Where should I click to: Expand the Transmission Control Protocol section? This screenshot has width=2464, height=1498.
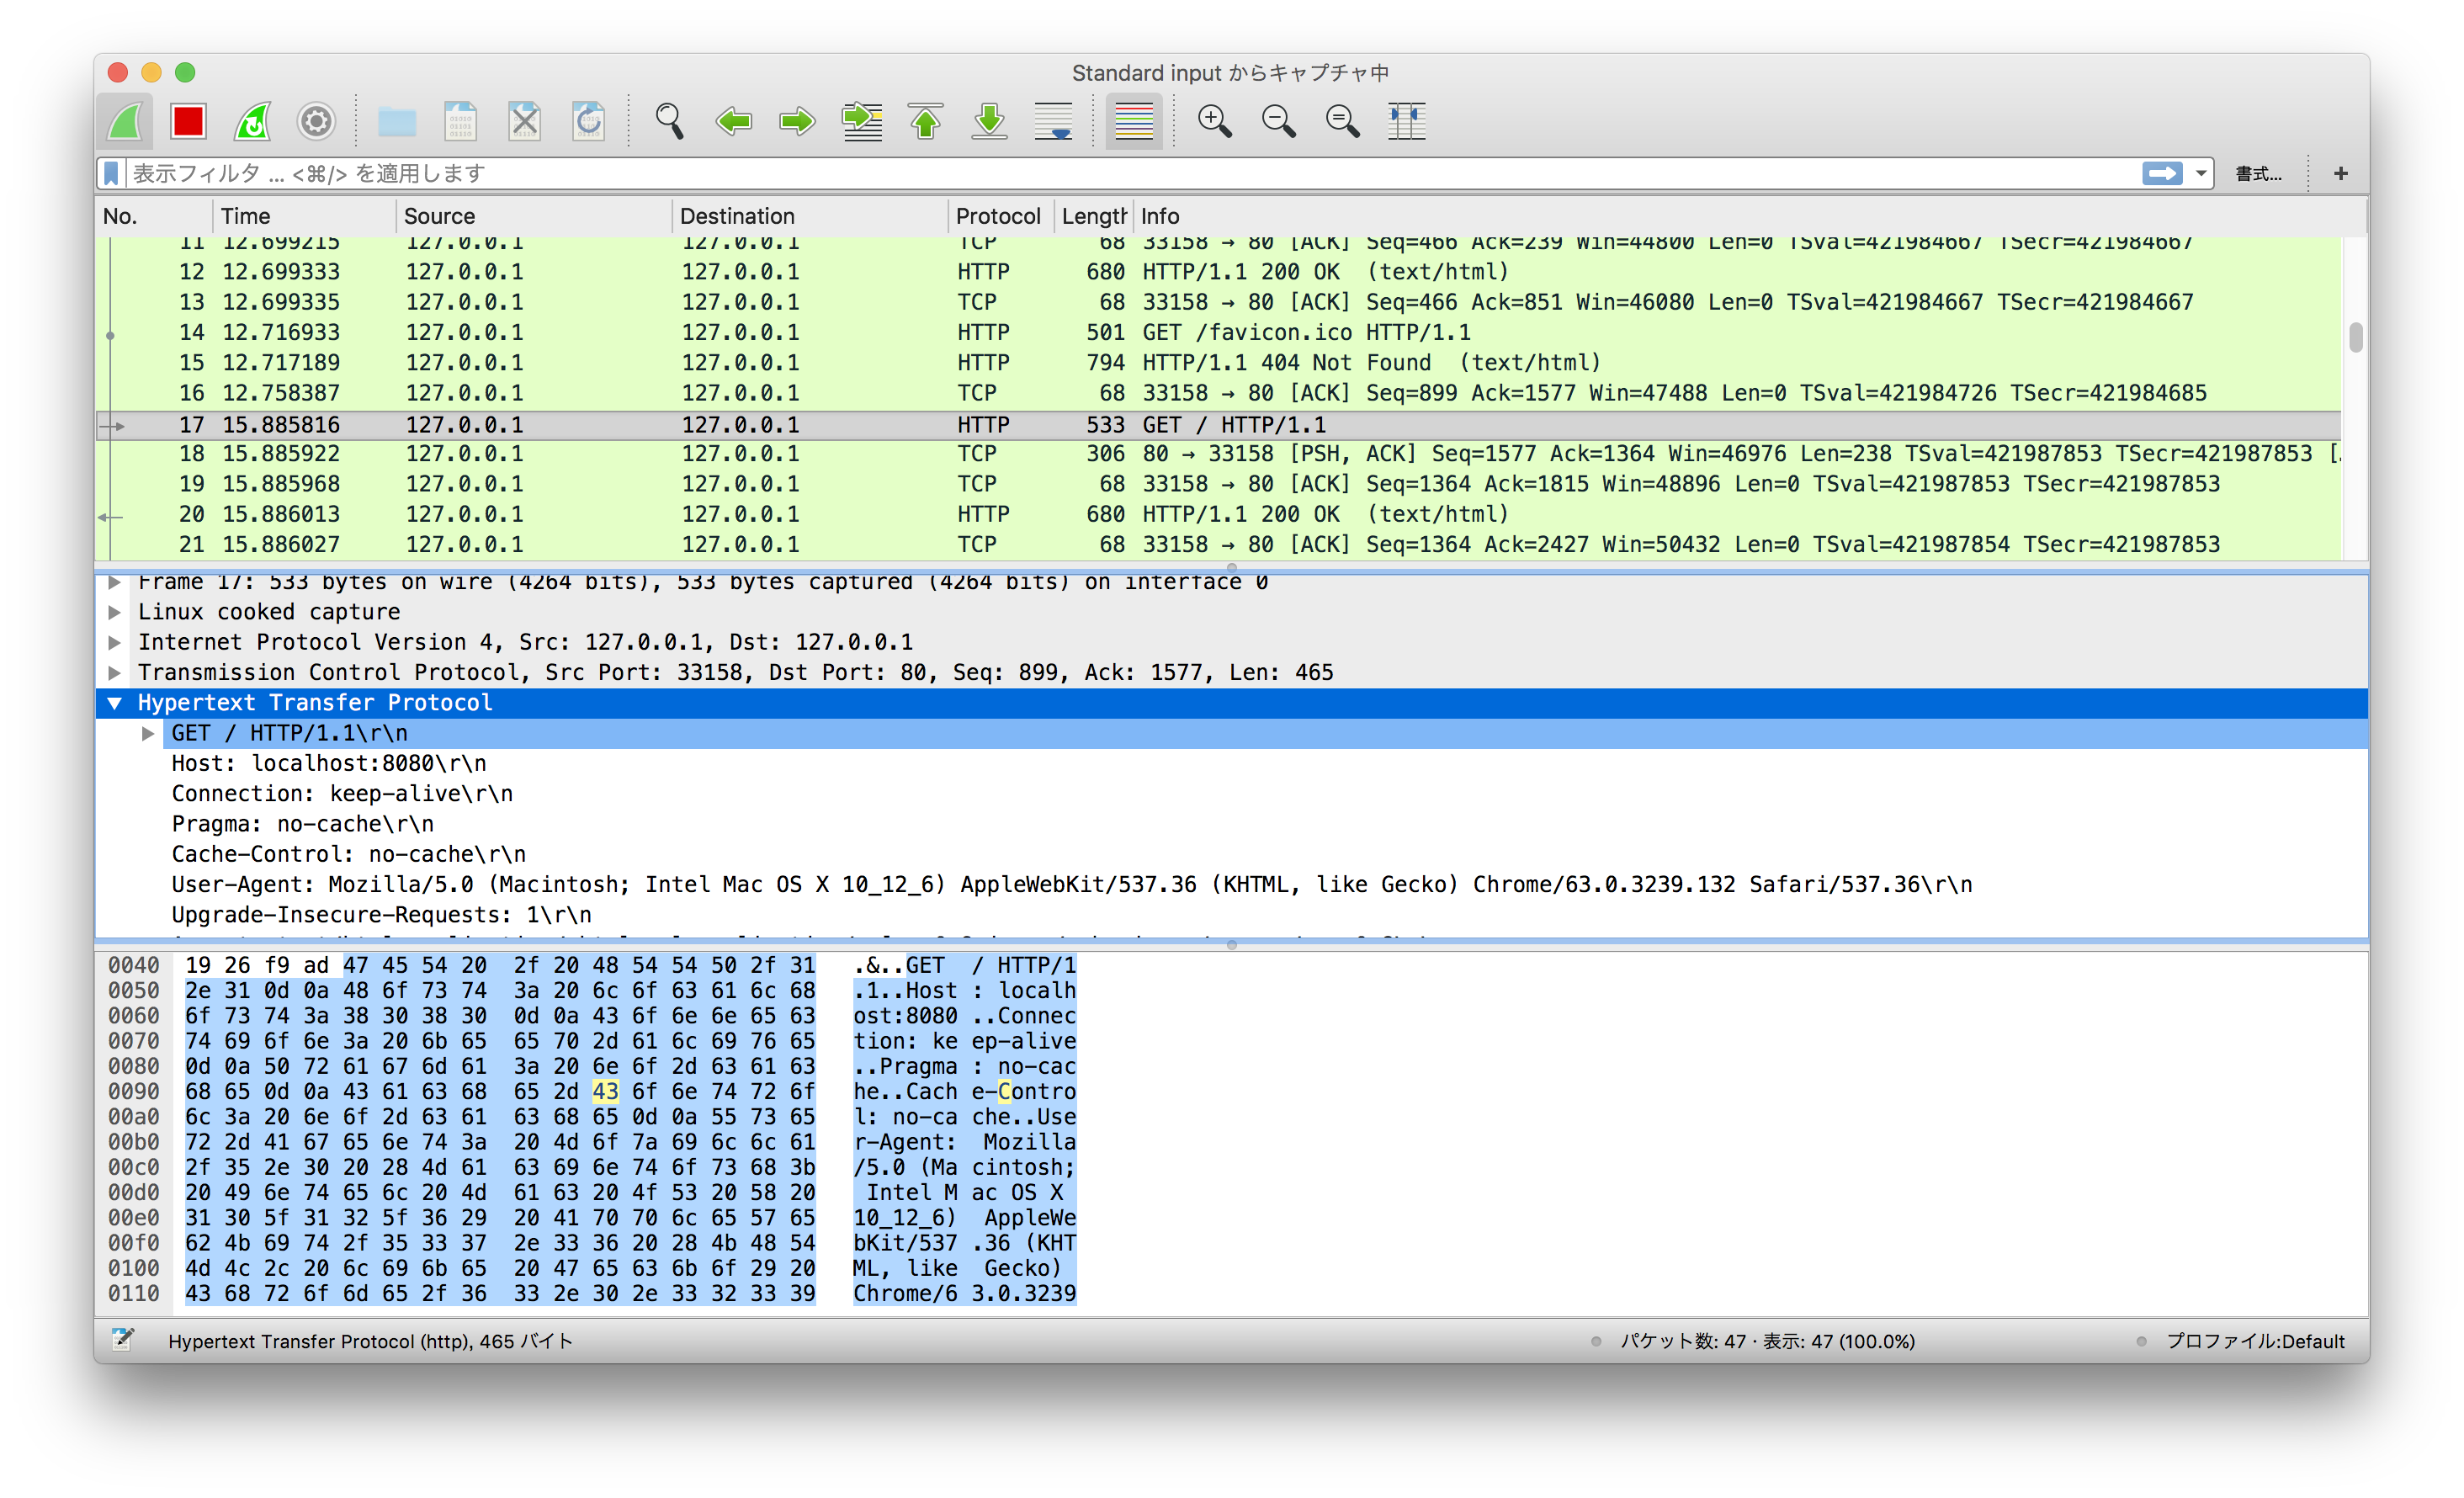tap(115, 673)
